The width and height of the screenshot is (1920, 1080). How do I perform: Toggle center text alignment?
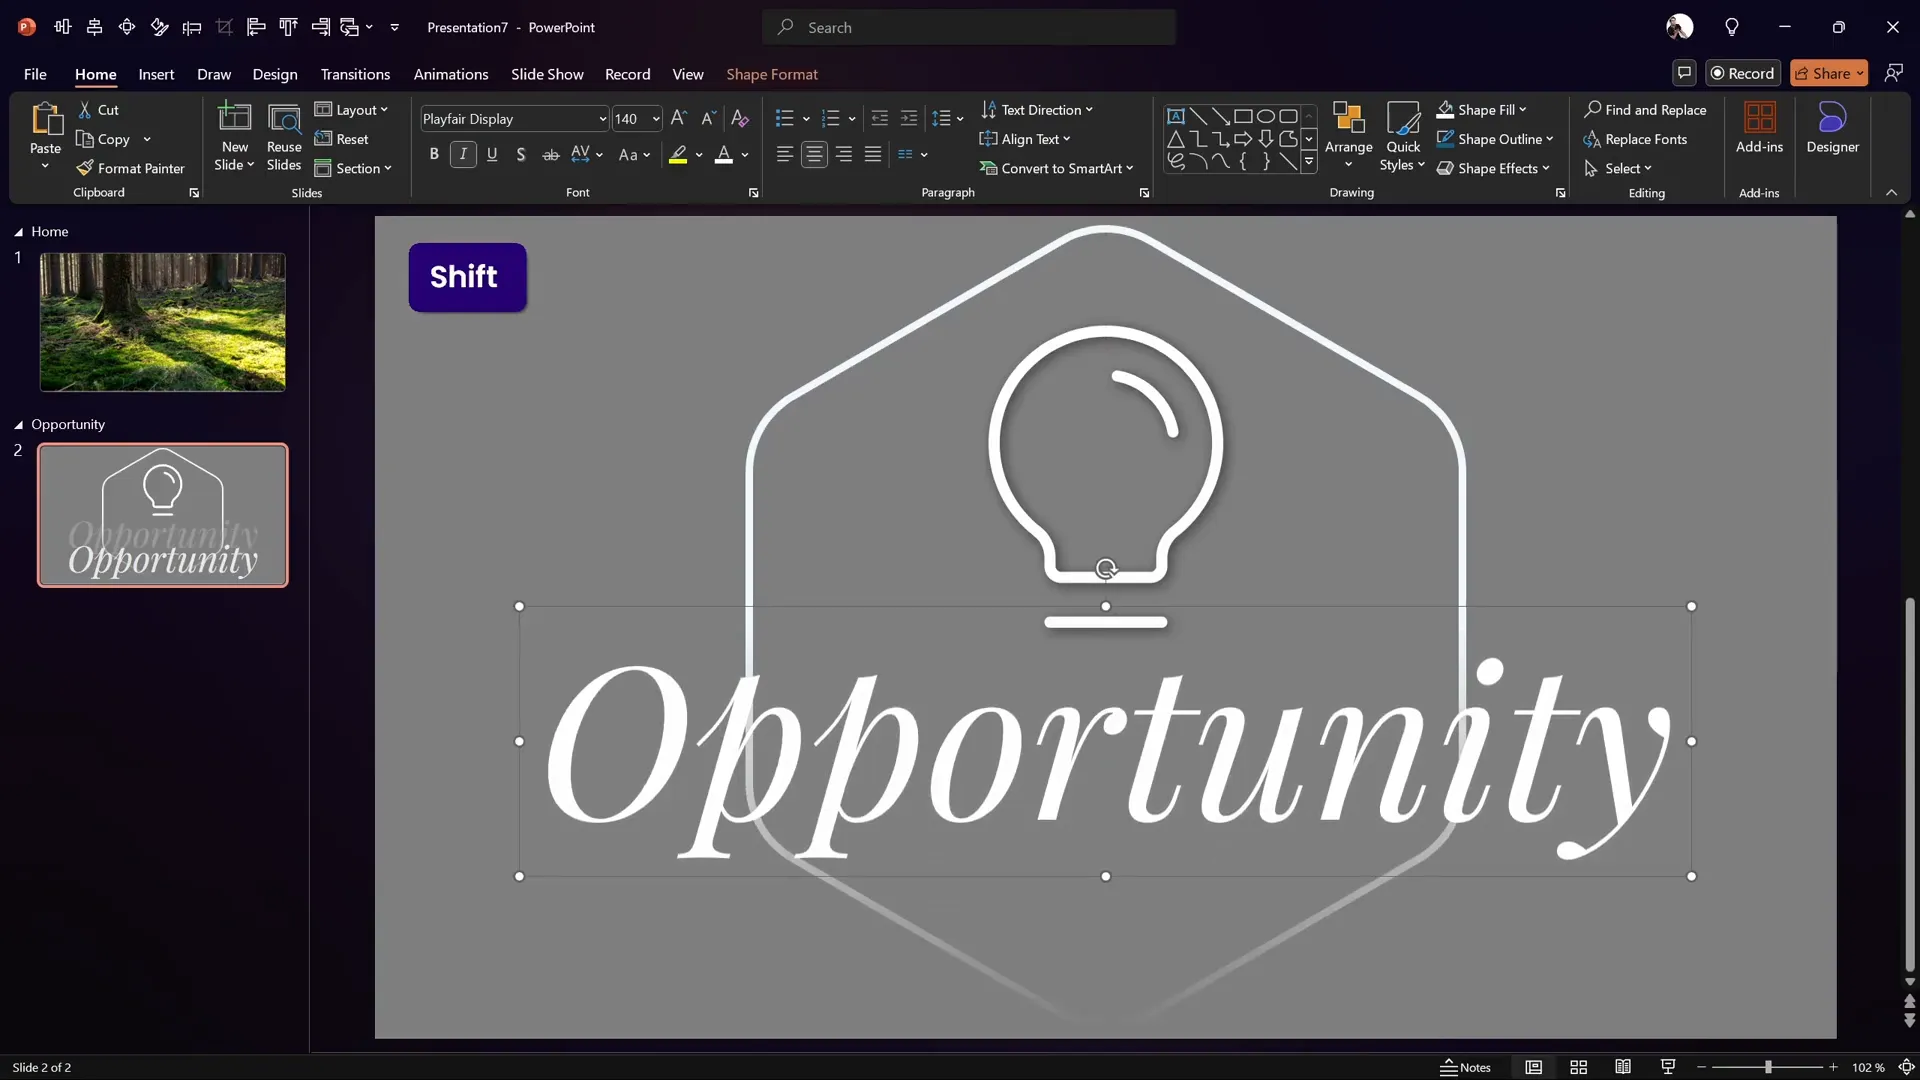pos(815,154)
